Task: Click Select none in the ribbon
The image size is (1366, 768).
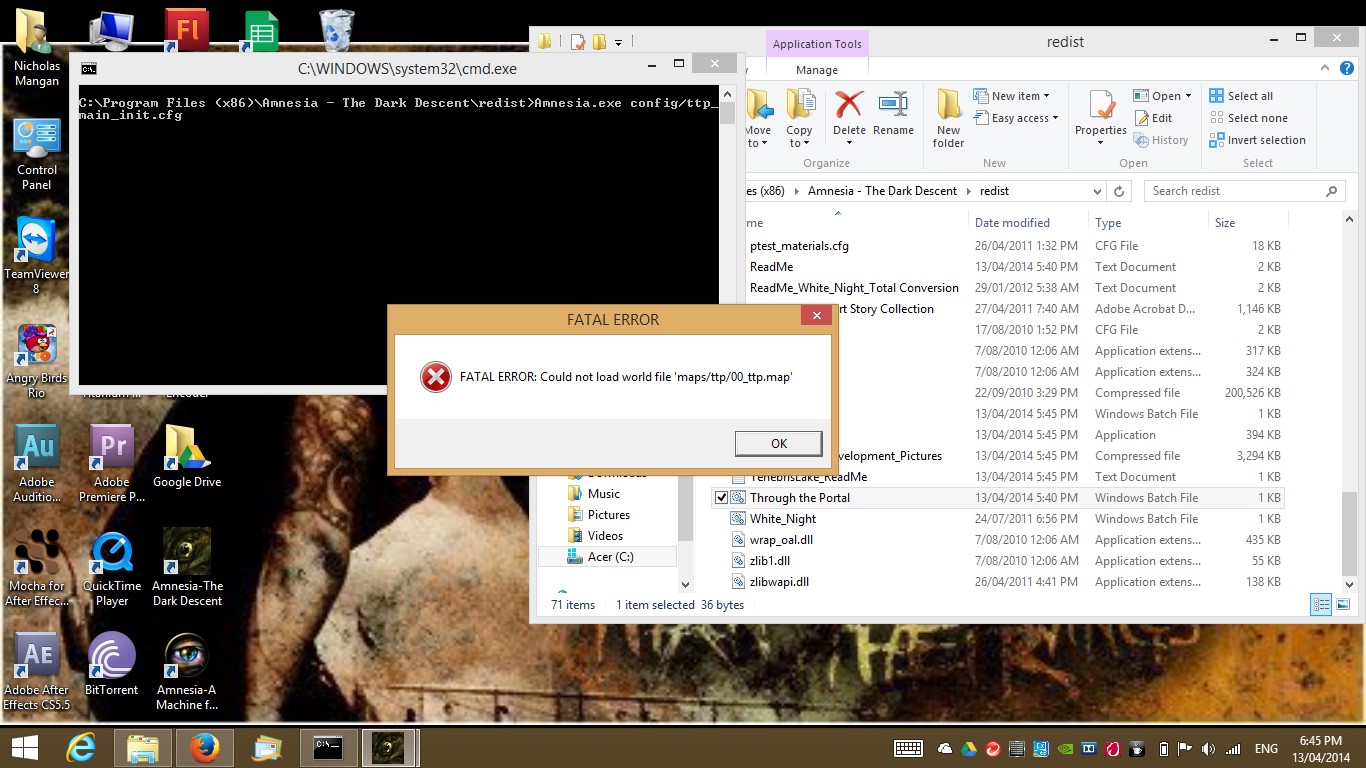Action: [1248, 118]
